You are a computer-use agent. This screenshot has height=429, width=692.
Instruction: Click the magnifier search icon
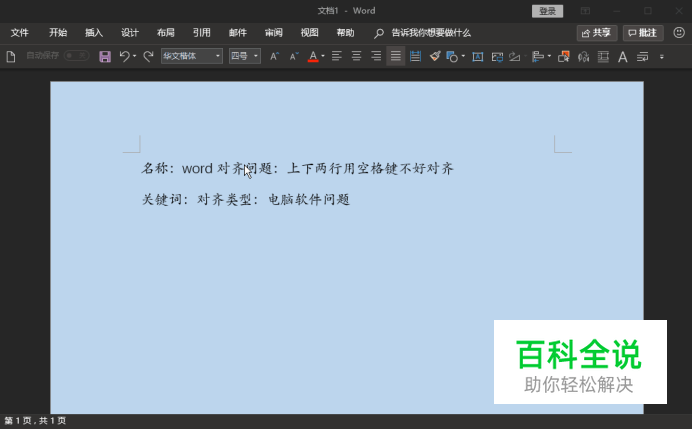379,33
